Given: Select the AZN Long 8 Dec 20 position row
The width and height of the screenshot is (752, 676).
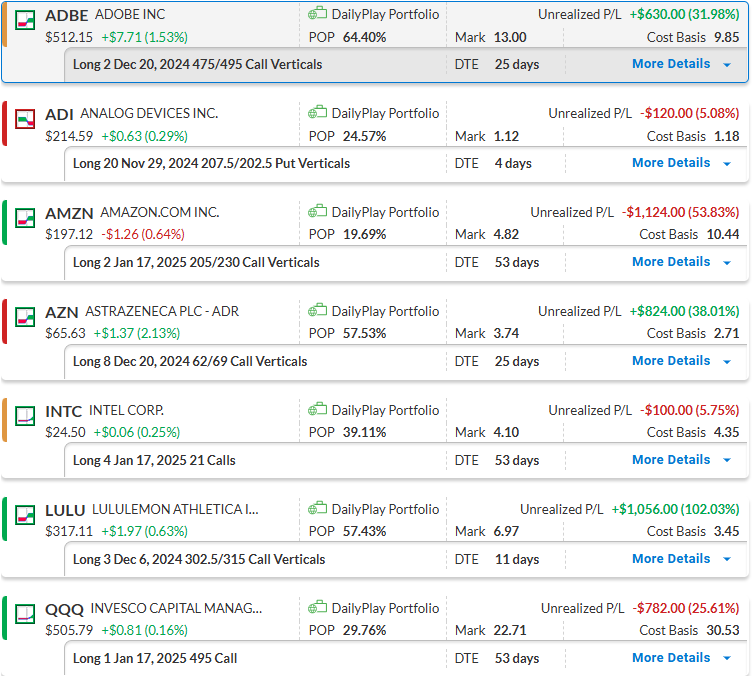Looking at the screenshot, I should click(190, 361).
